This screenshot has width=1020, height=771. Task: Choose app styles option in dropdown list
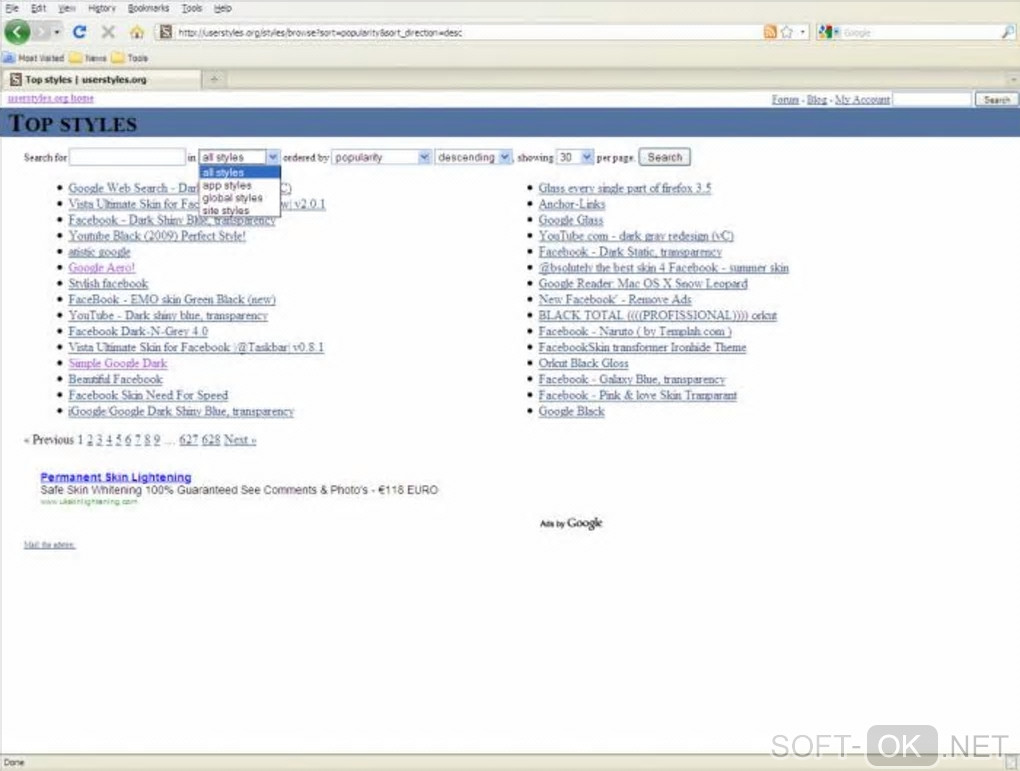click(x=240, y=185)
